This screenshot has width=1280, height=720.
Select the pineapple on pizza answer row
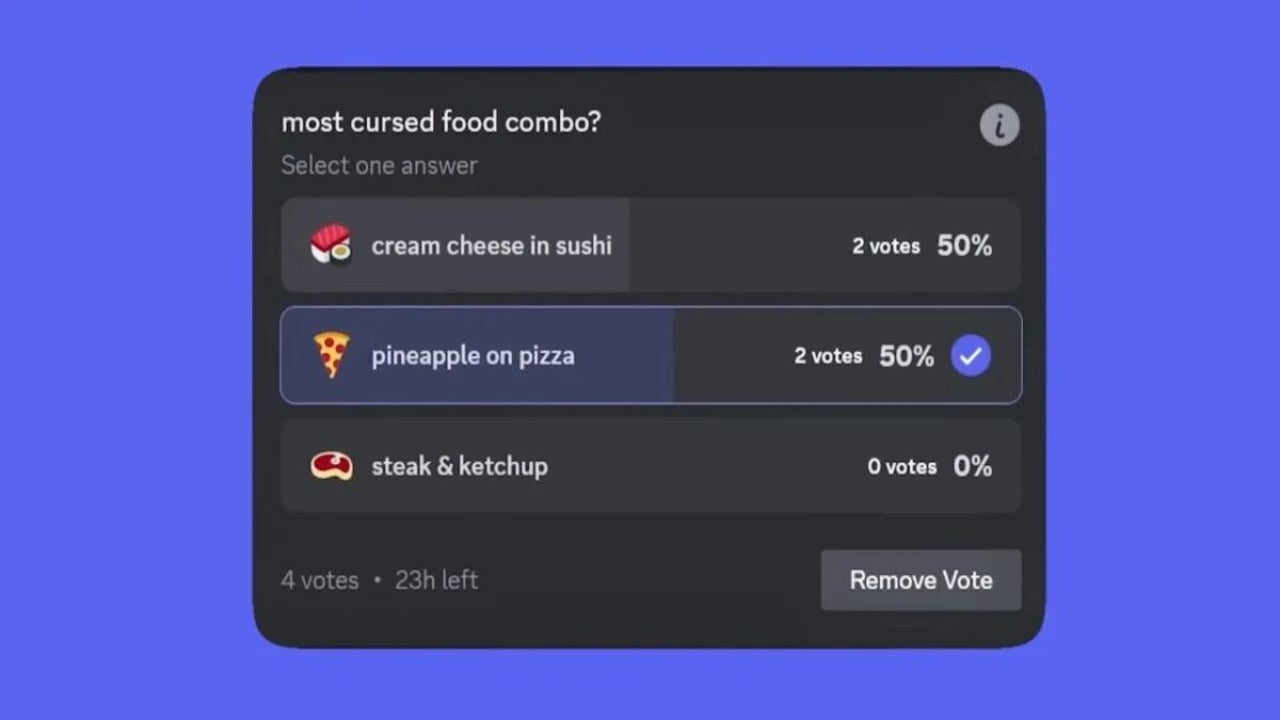(x=651, y=355)
